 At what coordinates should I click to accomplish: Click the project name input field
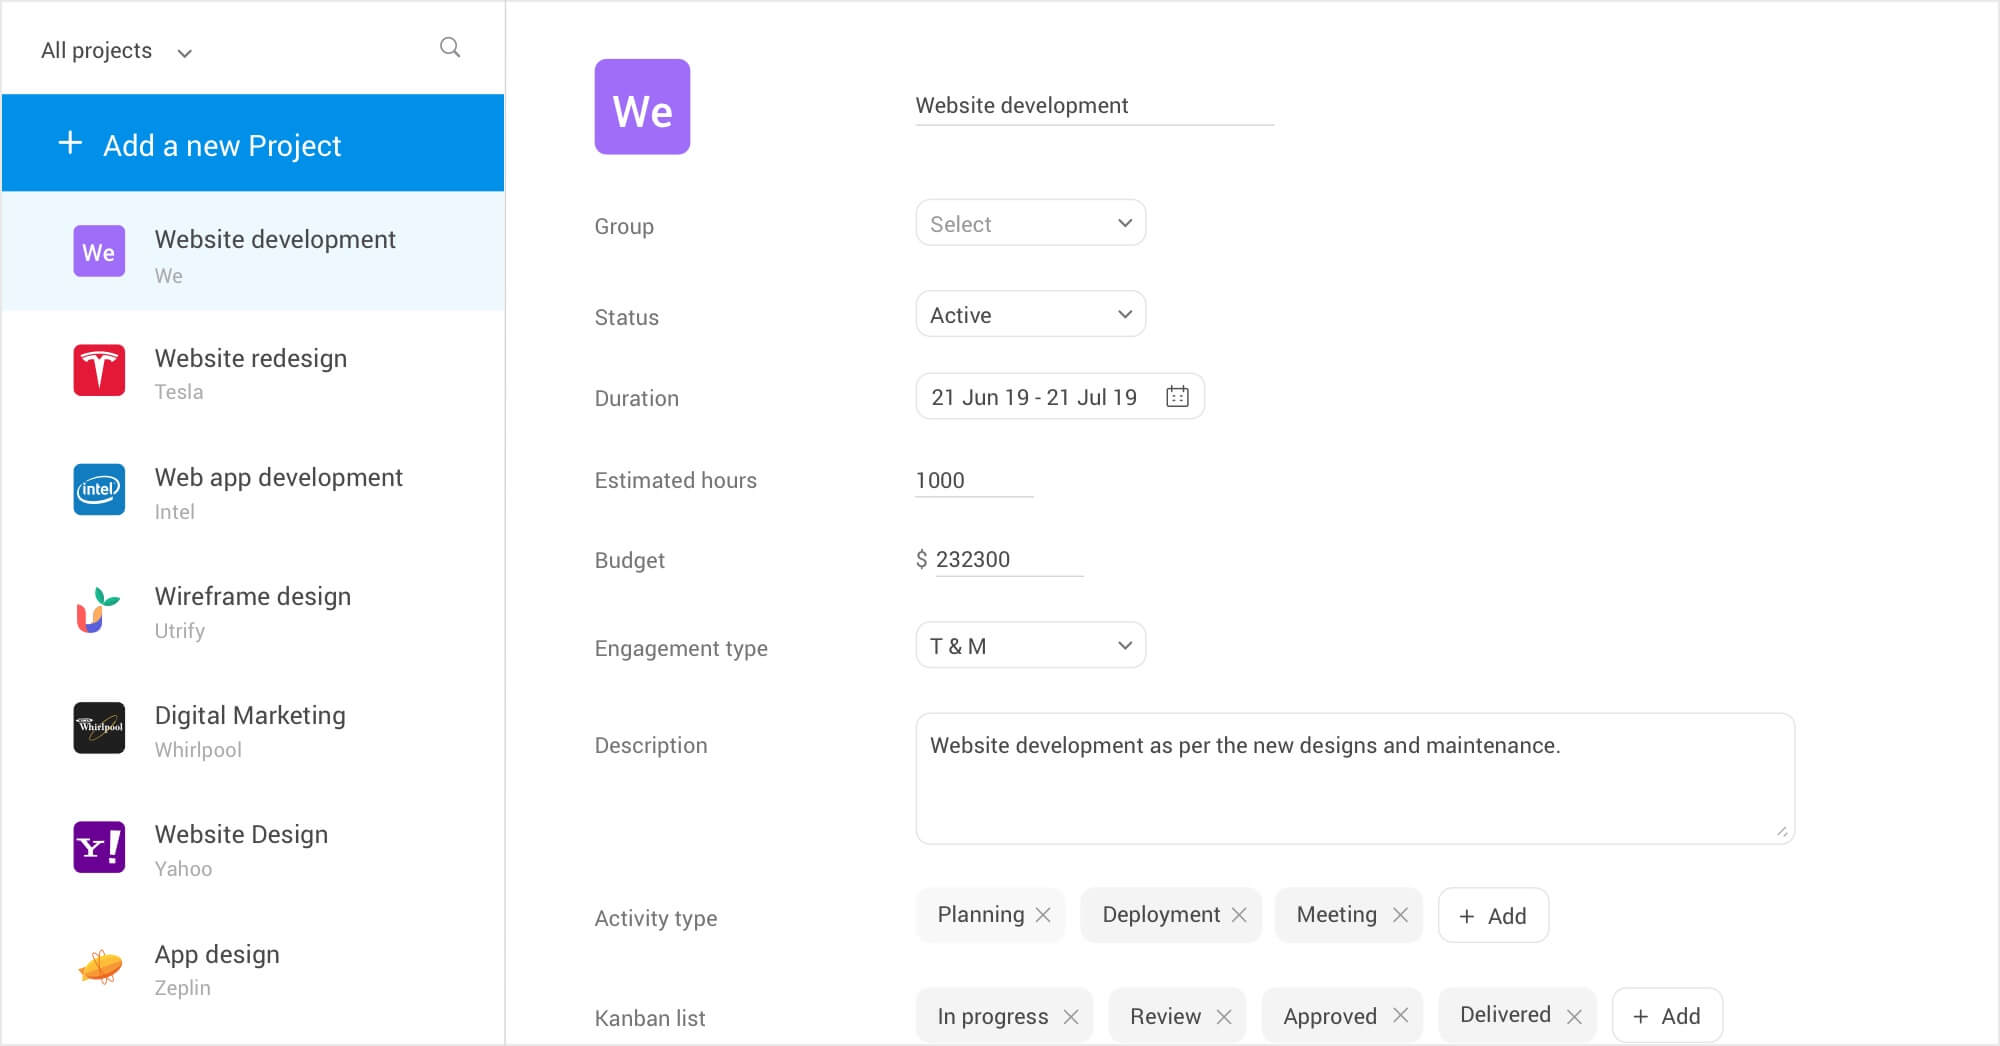click(1094, 106)
